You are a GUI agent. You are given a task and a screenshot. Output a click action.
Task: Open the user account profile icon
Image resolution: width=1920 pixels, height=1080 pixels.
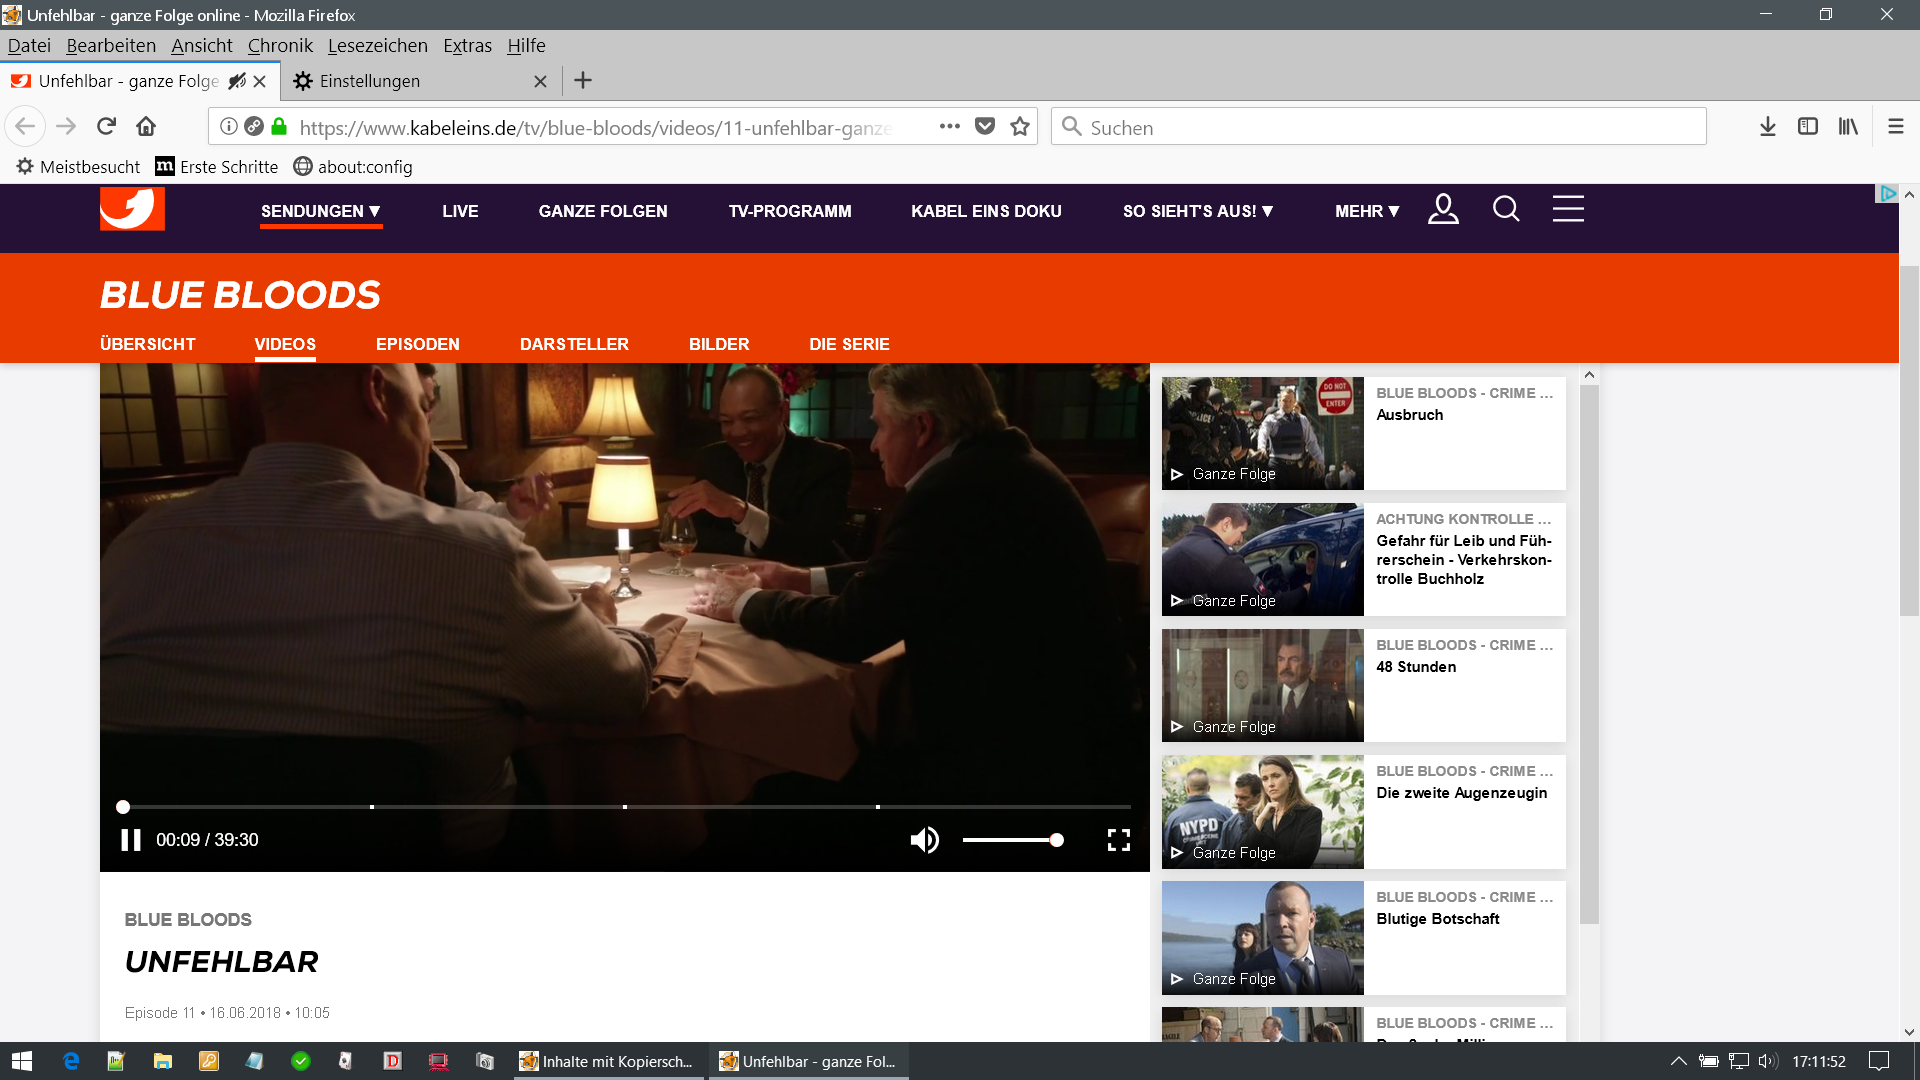point(1443,210)
